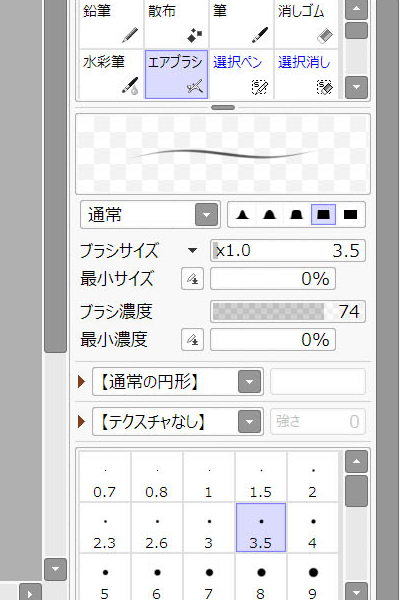This screenshot has width=400, height=600.
Task: Choose the sharpest triangular brush edge shape
Action: point(243,215)
